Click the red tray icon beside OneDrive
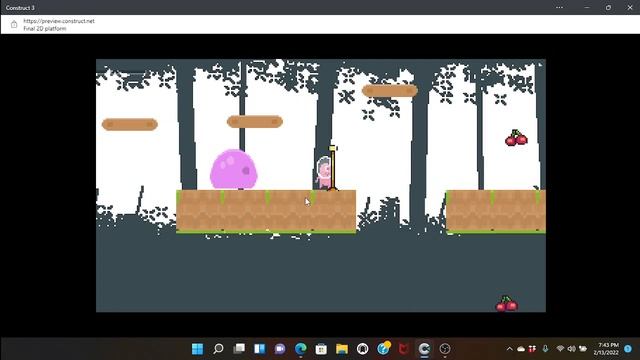The height and width of the screenshot is (360, 640). pyautogui.click(x=532, y=349)
